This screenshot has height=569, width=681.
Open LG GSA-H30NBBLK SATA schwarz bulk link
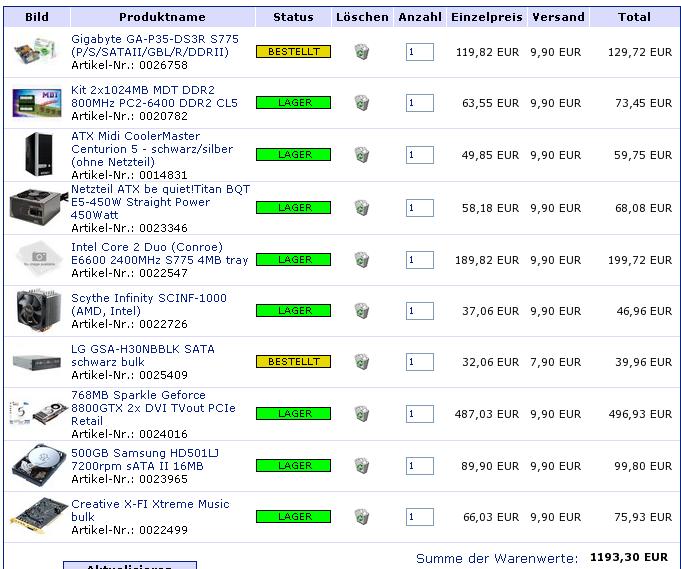point(143,355)
